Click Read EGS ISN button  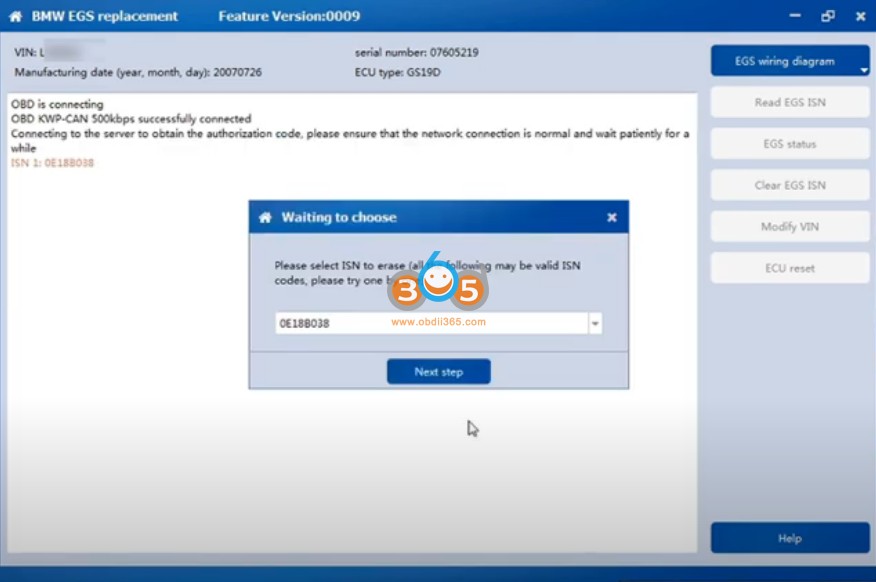click(790, 102)
